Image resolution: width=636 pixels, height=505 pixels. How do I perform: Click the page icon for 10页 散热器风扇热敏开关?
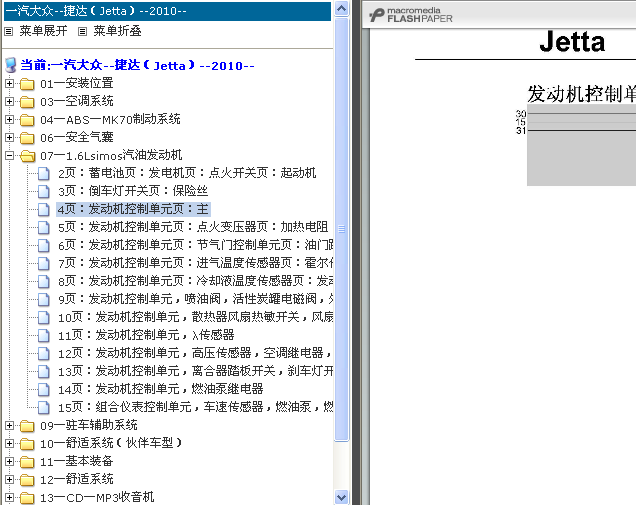[x=44, y=317]
